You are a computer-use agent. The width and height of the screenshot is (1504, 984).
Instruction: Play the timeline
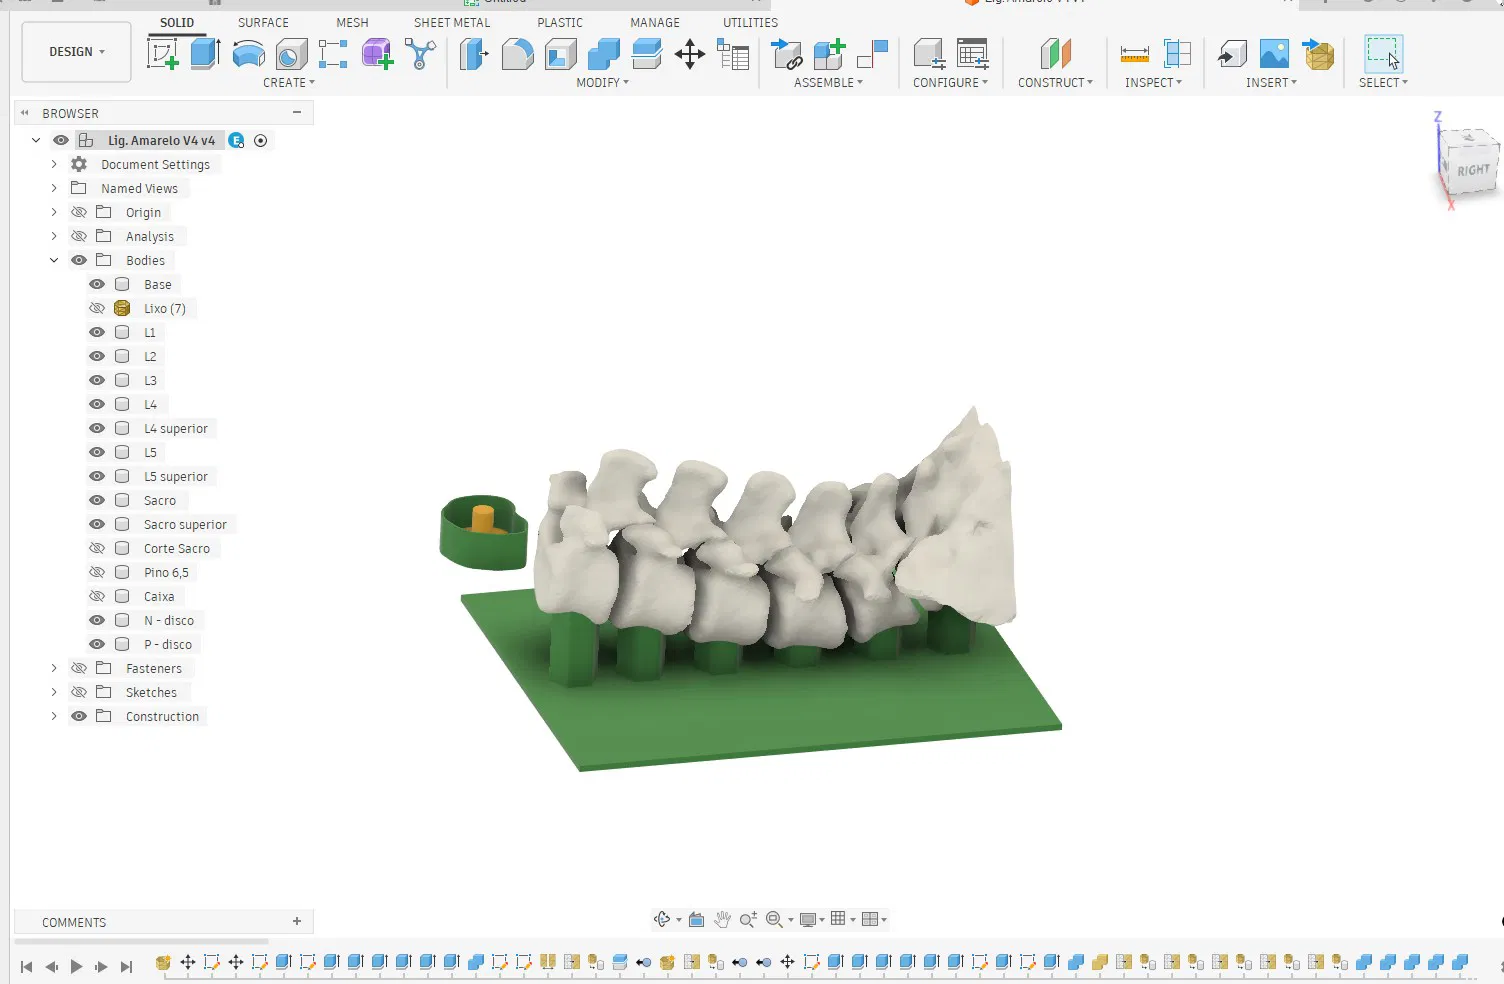pos(76,967)
